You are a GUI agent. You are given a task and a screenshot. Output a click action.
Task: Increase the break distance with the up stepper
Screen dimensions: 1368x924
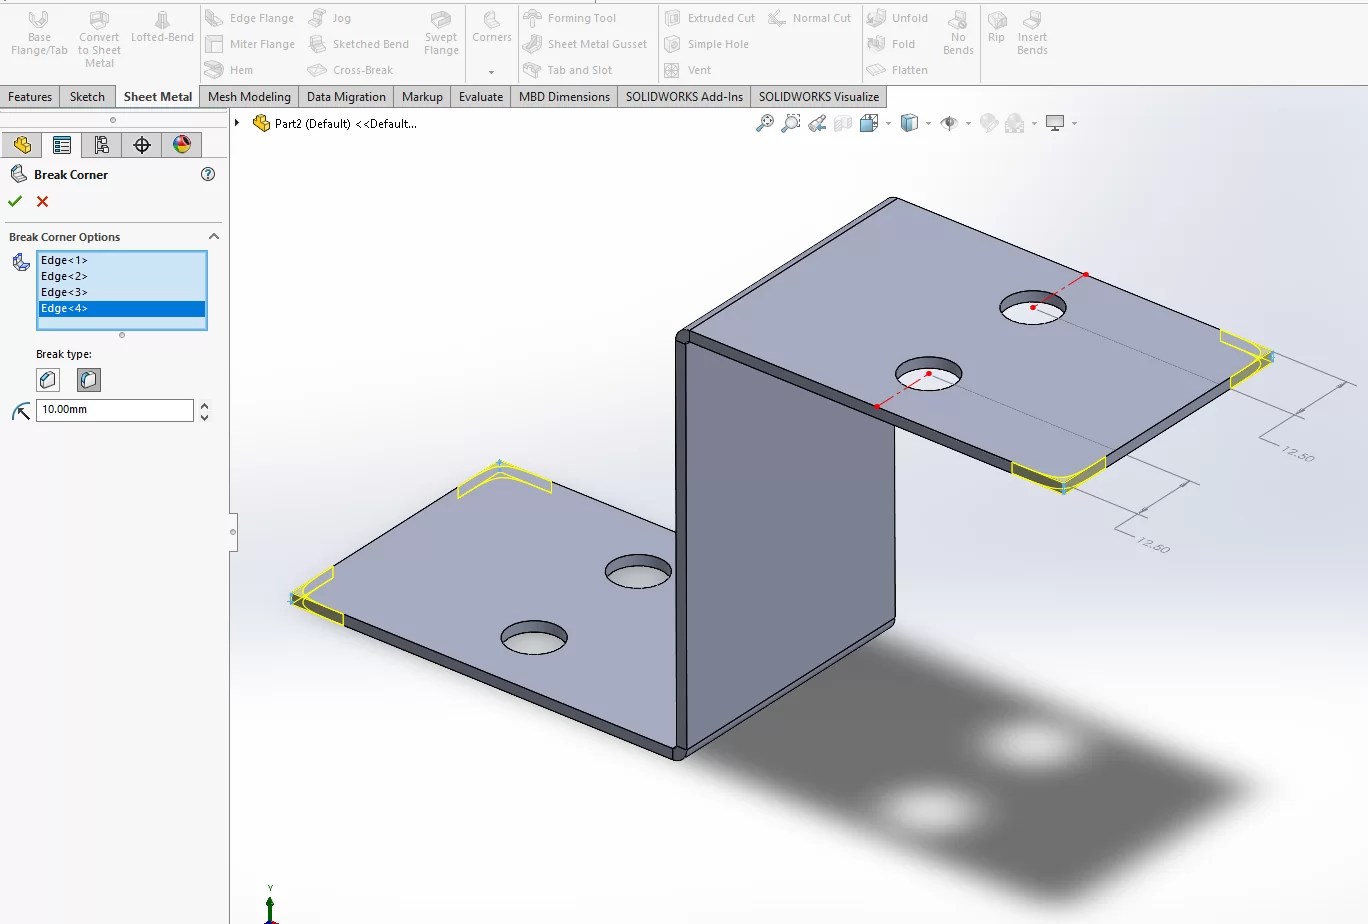coord(204,404)
